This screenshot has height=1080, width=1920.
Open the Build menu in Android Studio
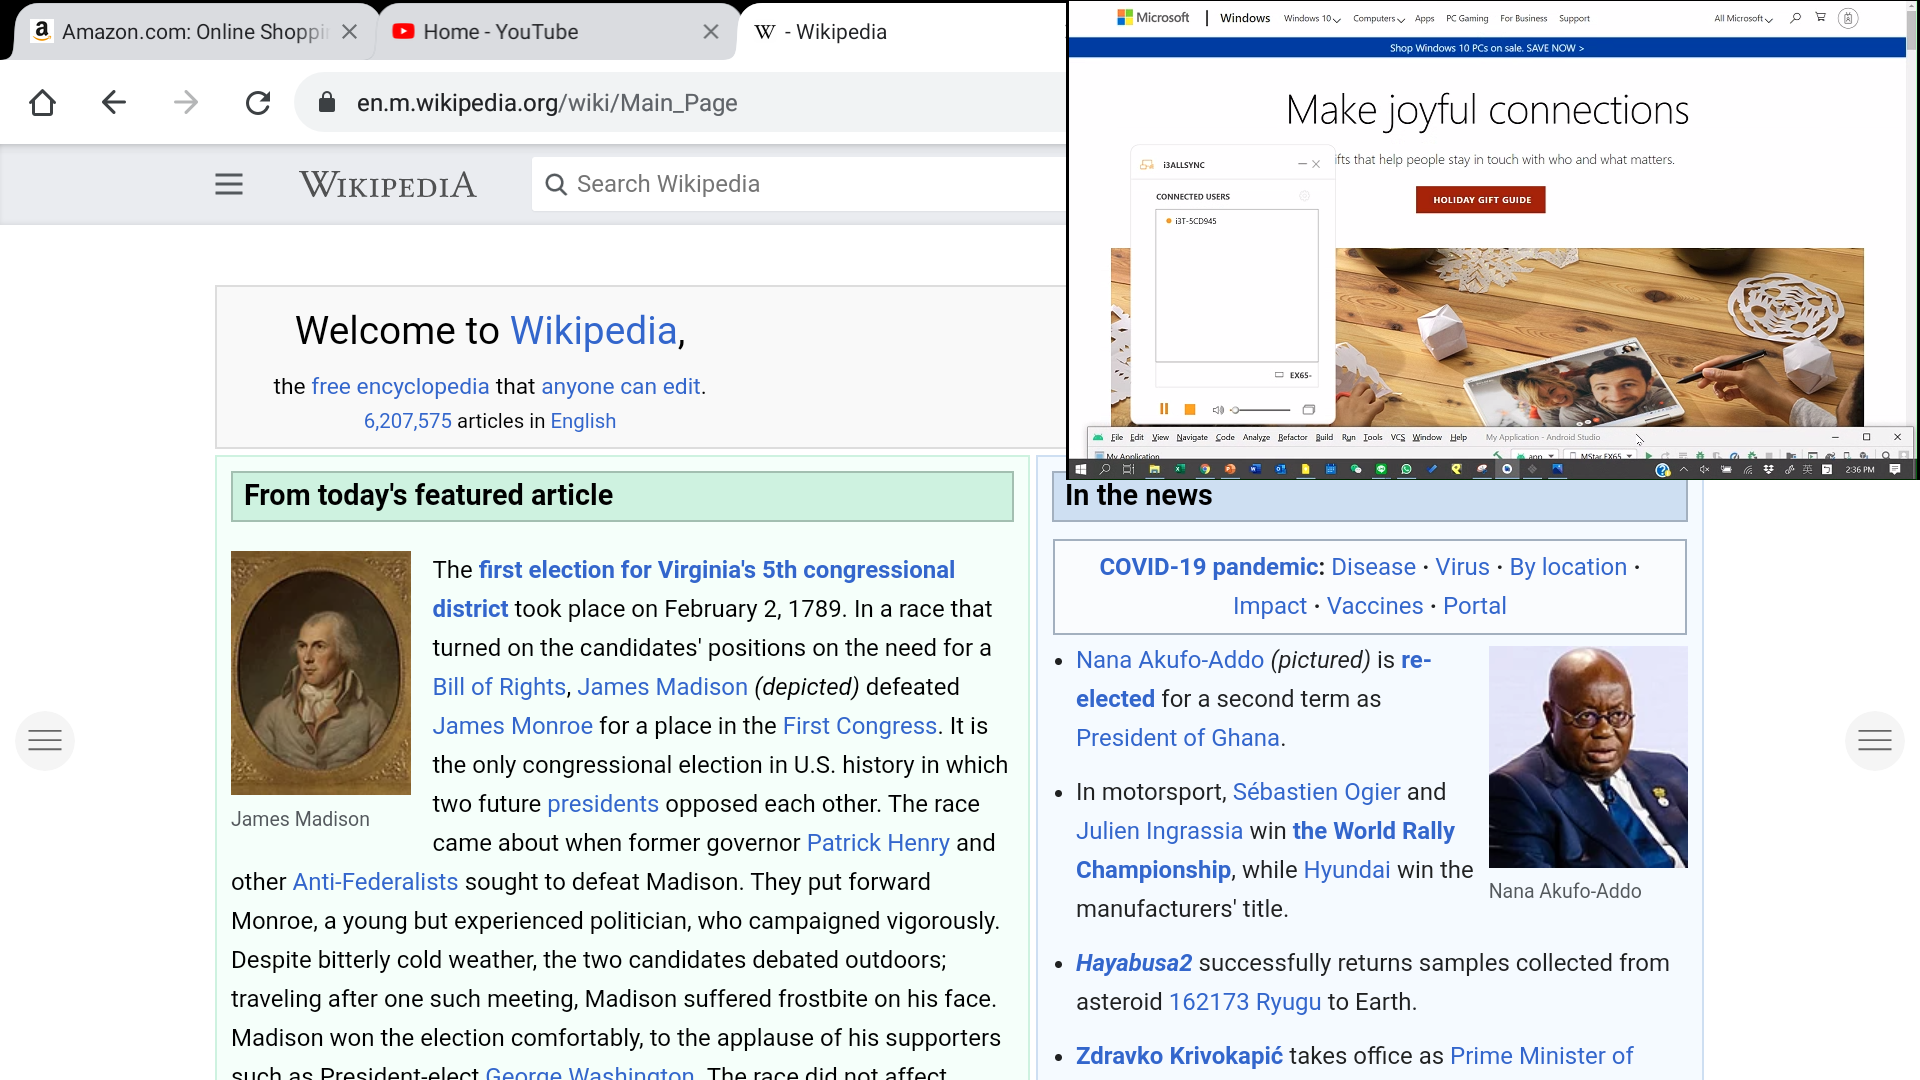point(1325,437)
